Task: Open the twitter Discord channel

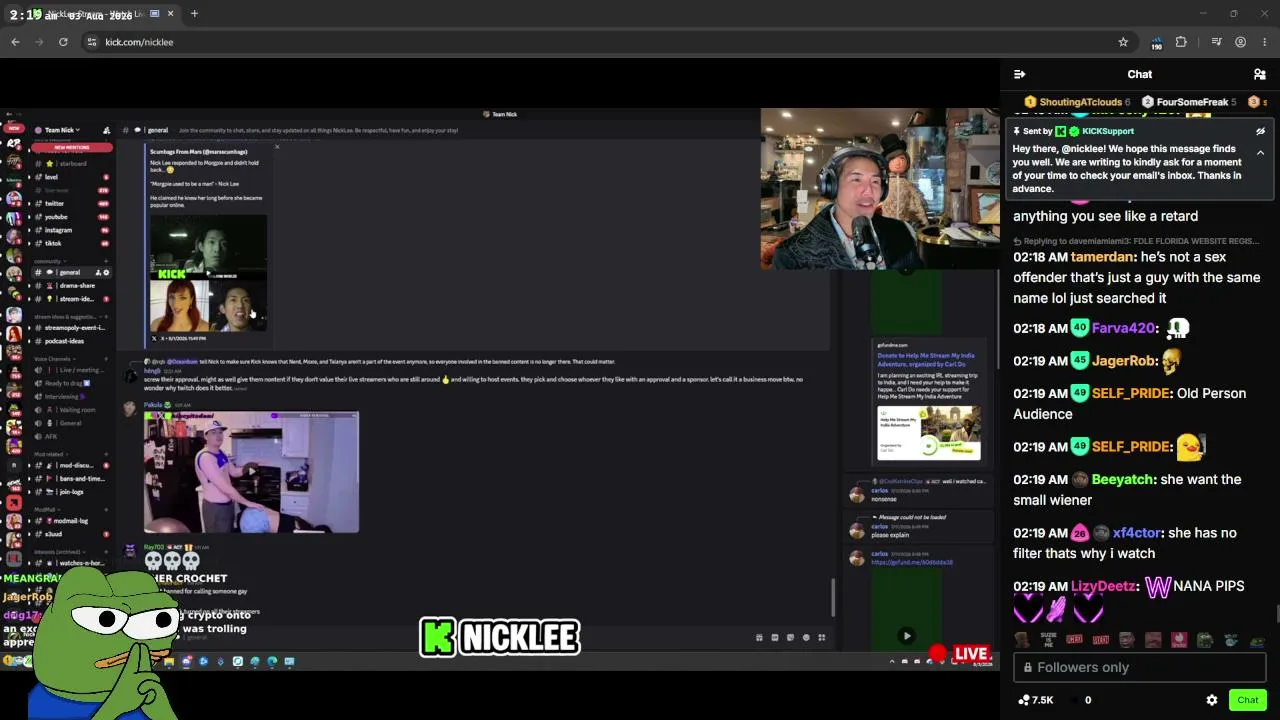Action: [72, 203]
